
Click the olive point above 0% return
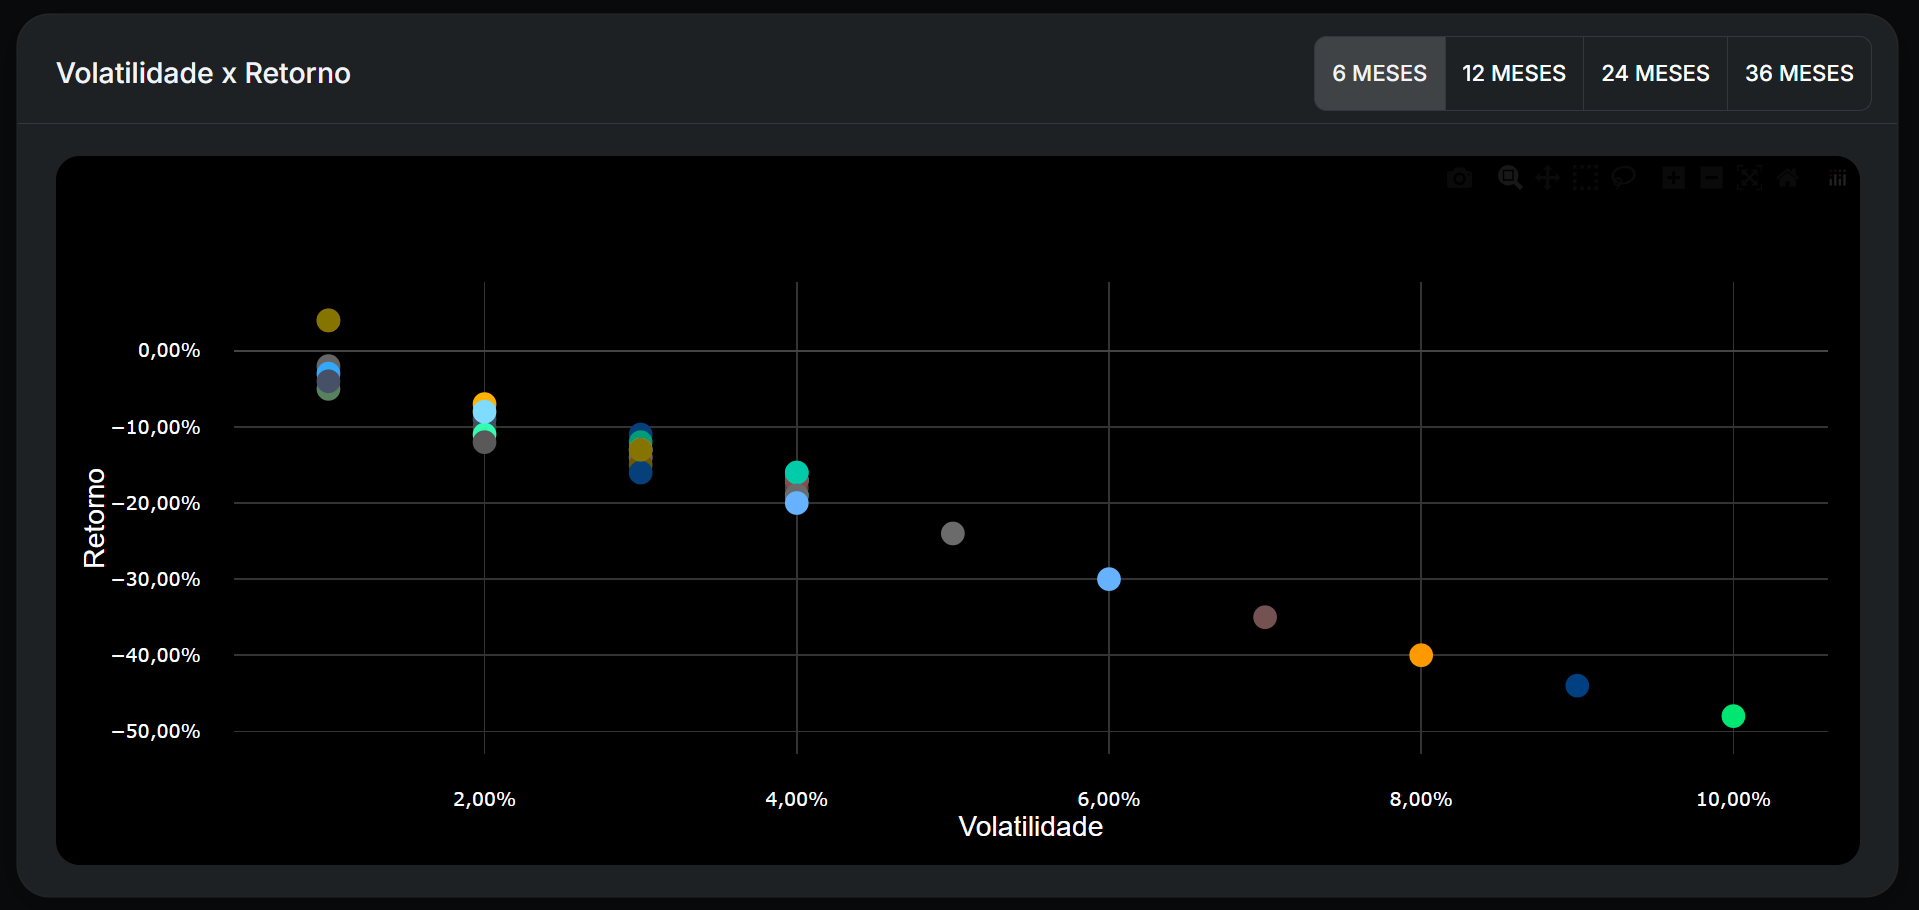pos(328,320)
